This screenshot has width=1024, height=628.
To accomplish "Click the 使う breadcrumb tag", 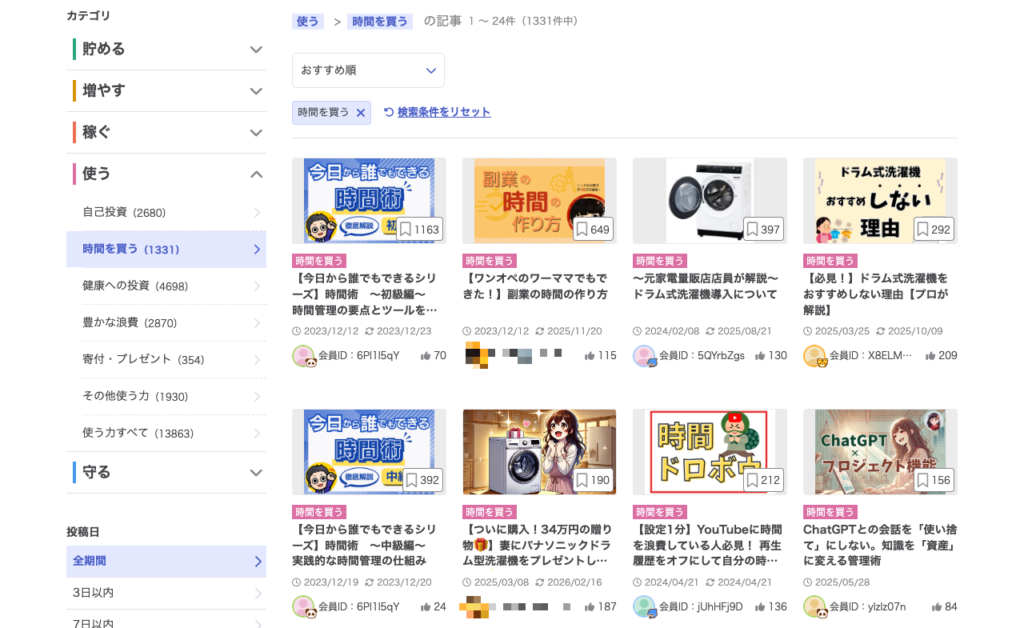I will pos(308,21).
